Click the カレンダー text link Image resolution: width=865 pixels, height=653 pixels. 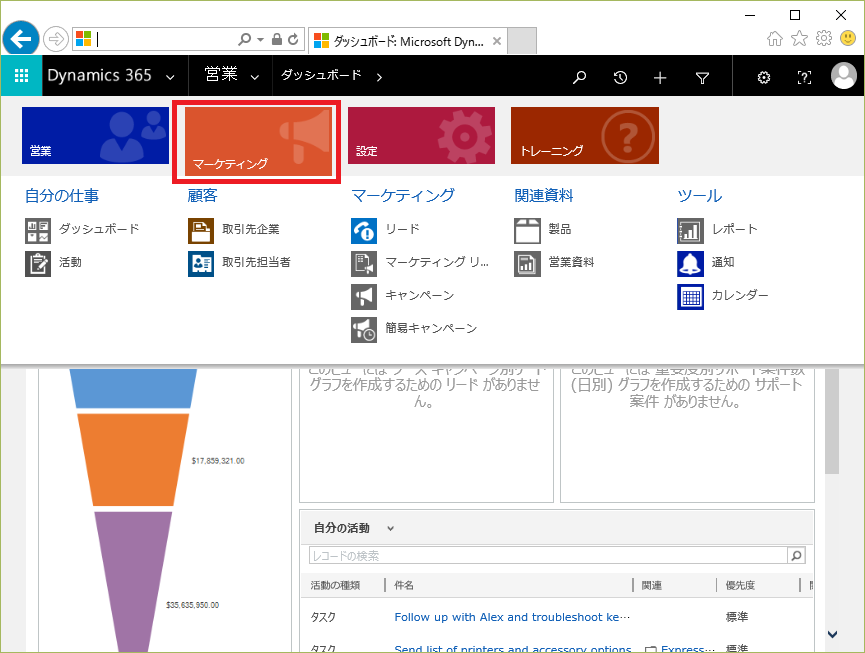pos(740,296)
